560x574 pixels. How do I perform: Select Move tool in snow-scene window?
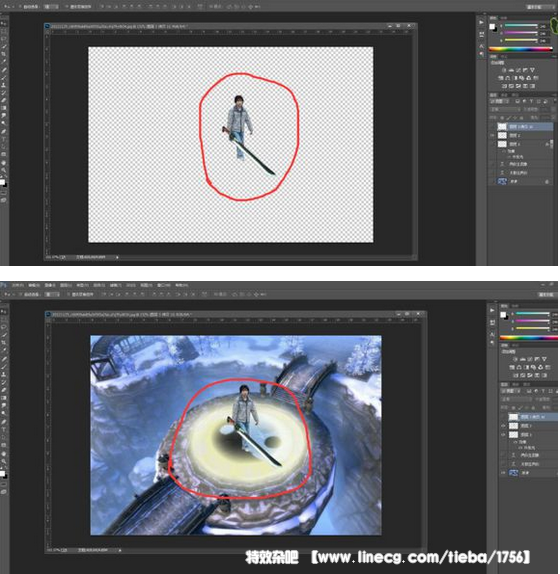(x=4, y=312)
